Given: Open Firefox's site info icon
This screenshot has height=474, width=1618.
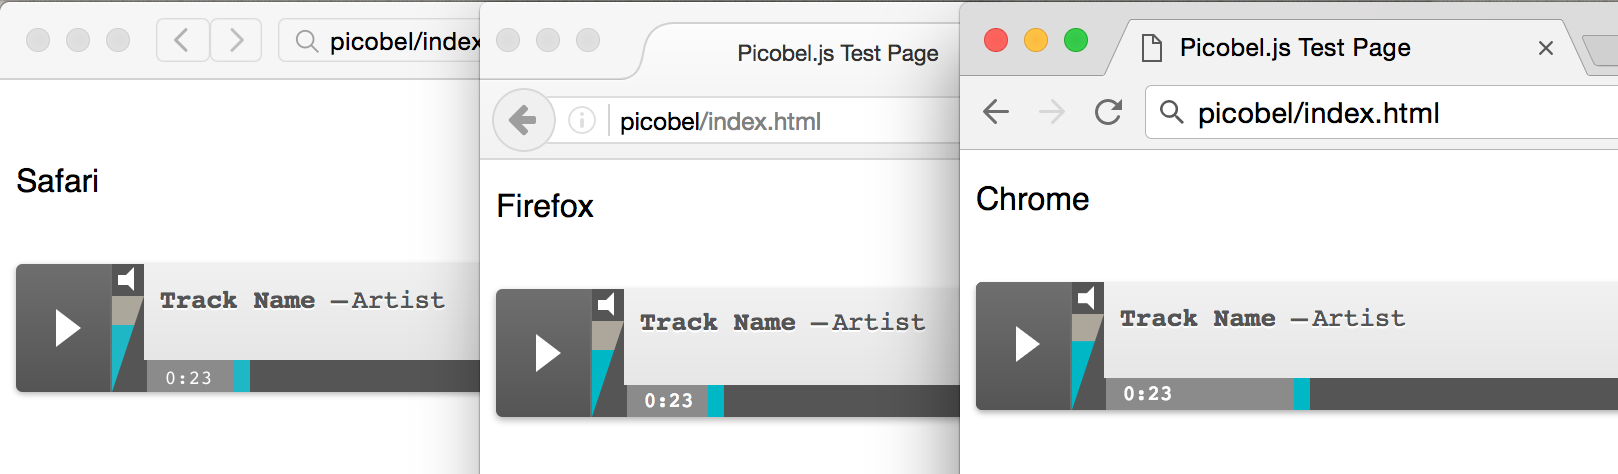Looking at the screenshot, I should (x=582, y=121).
